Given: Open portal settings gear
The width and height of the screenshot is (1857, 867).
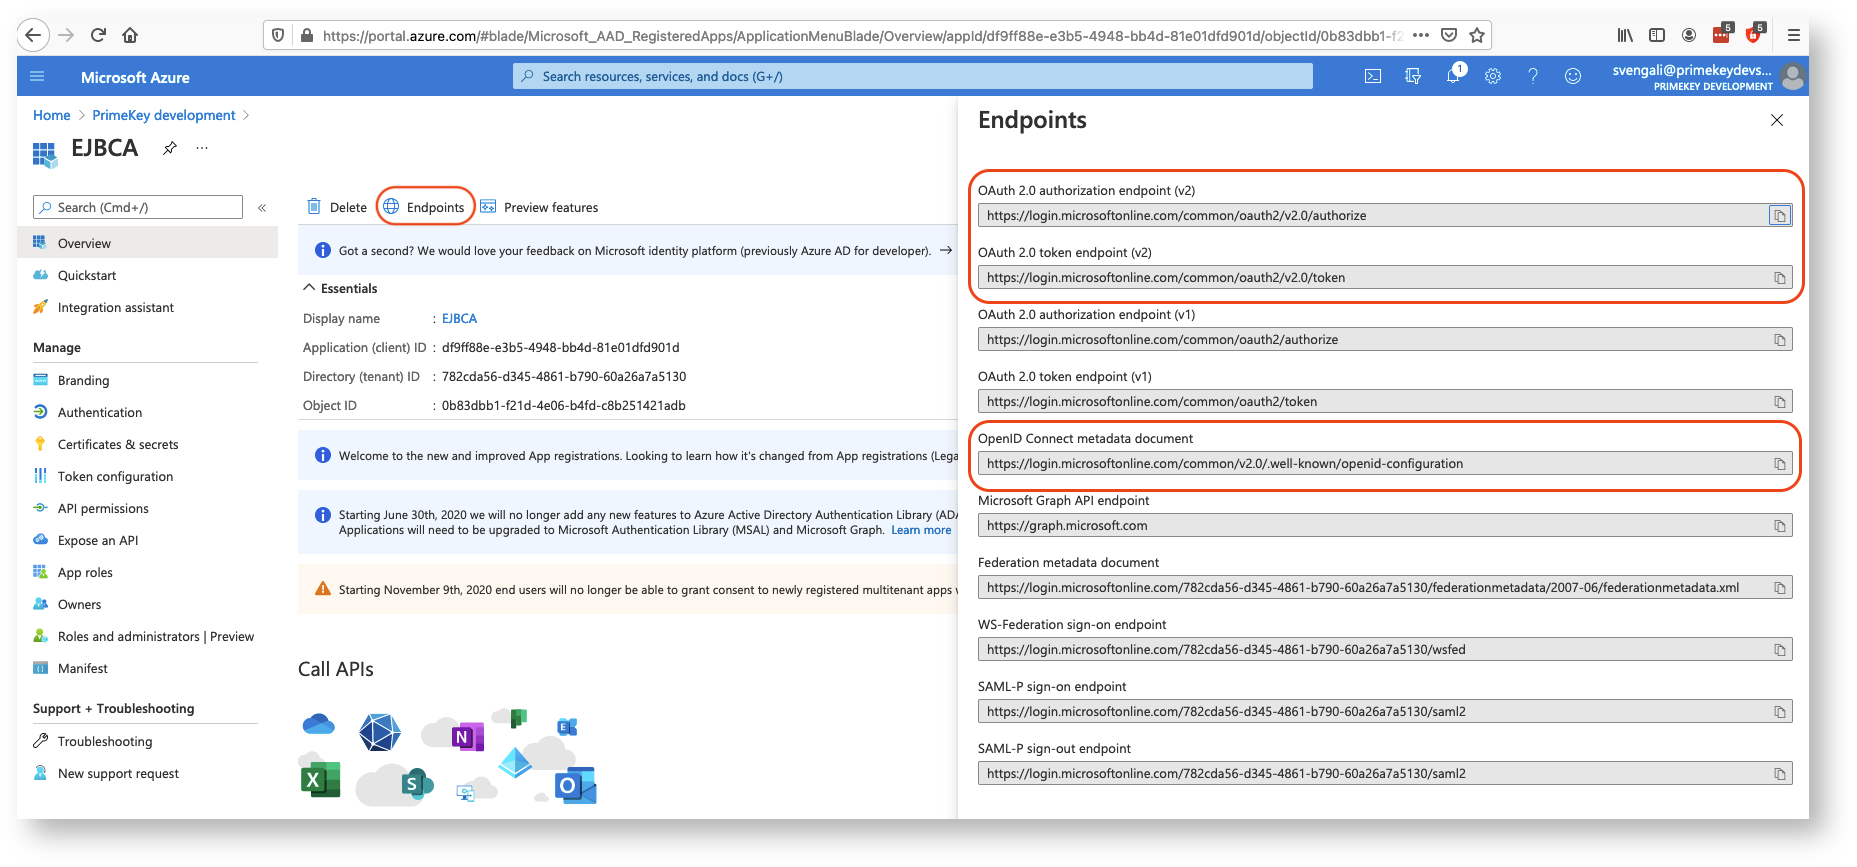Looking at the screenshot, I should coord(1493,76).
